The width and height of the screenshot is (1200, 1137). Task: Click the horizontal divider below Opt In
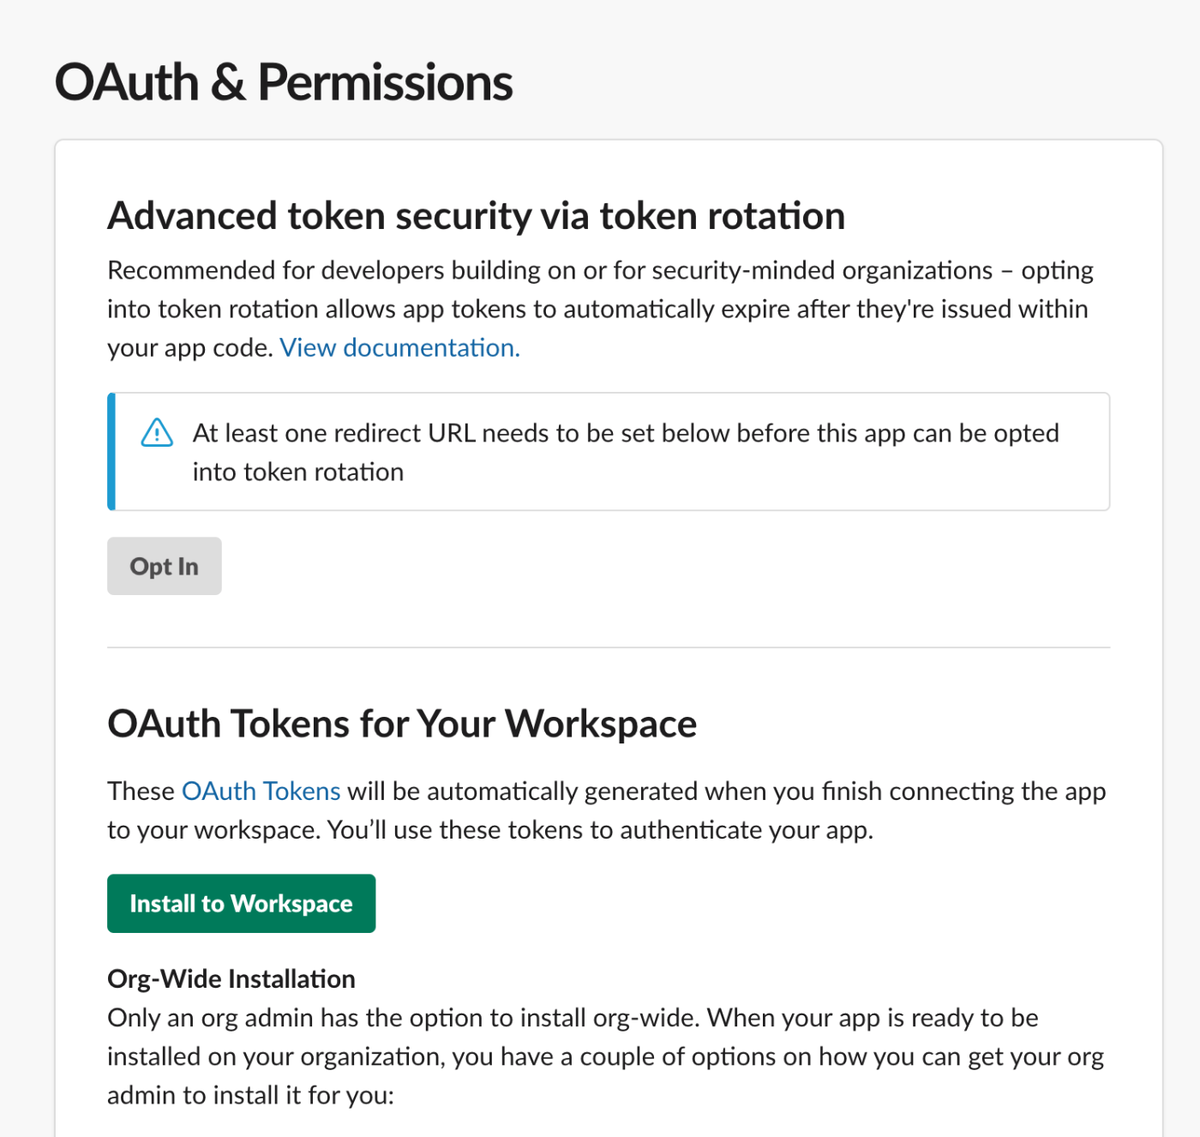pyautogui.click(x=608, y=647)
